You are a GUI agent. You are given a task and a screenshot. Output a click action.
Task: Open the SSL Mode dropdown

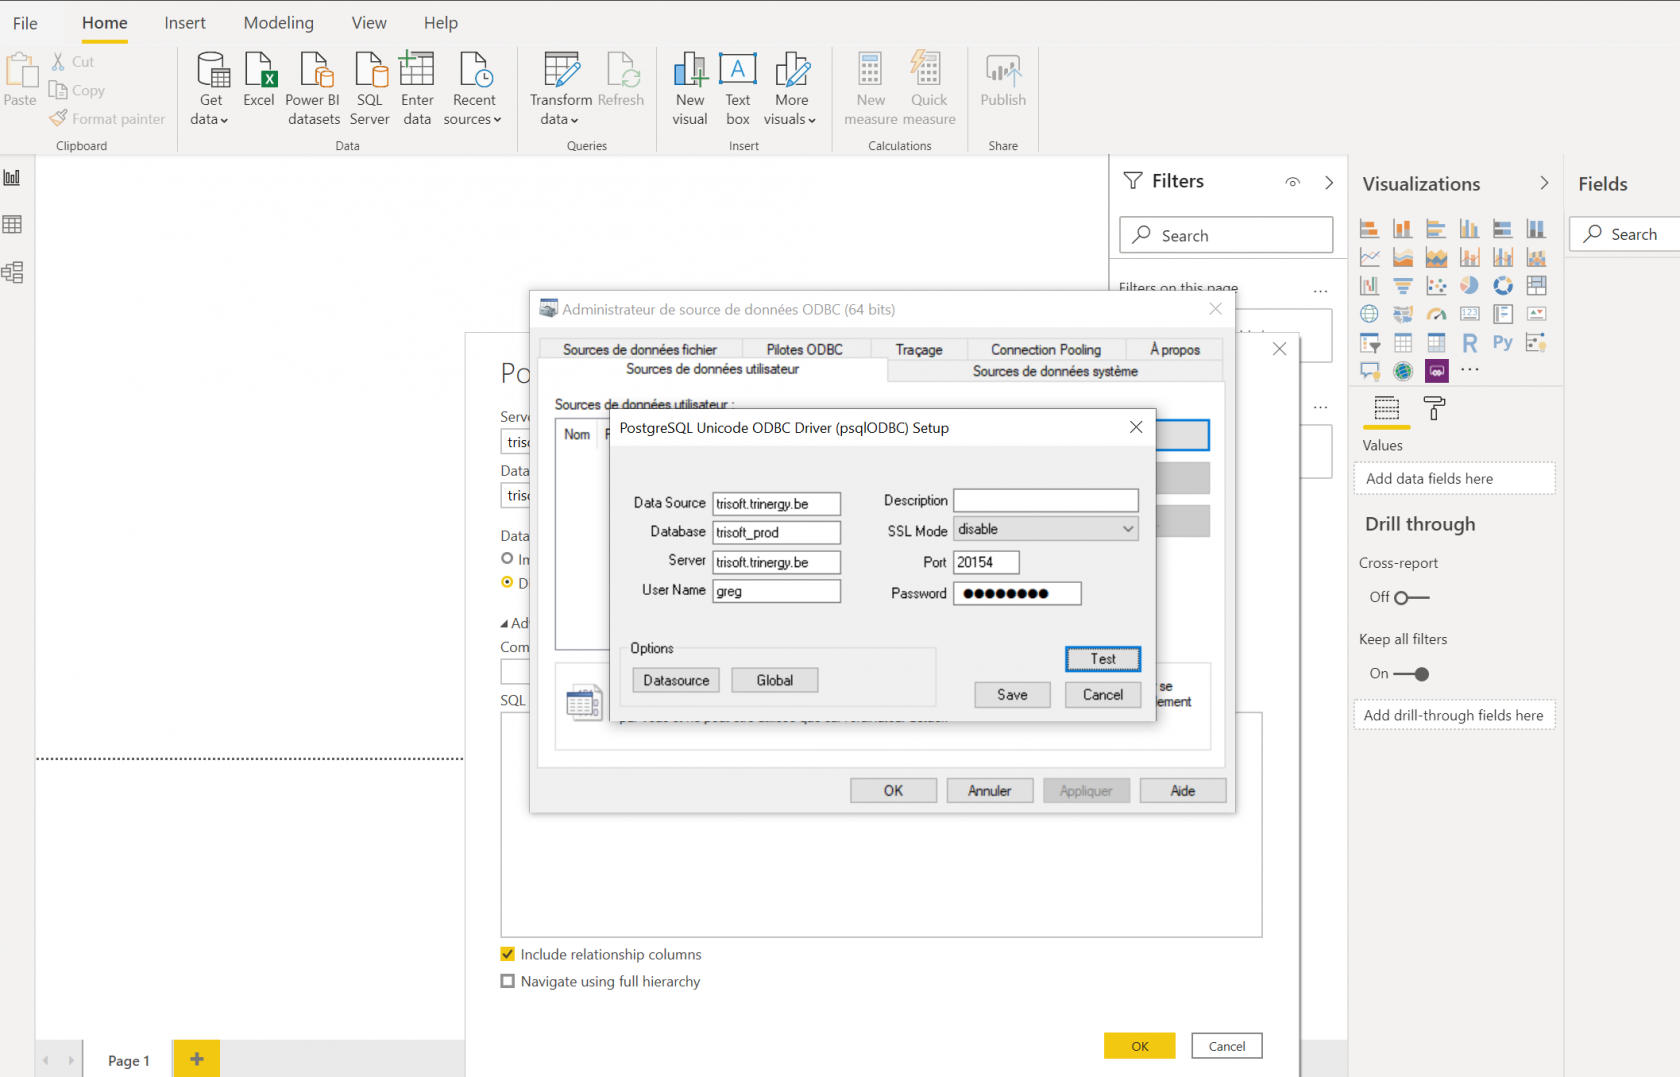(x=1045, y=529)
